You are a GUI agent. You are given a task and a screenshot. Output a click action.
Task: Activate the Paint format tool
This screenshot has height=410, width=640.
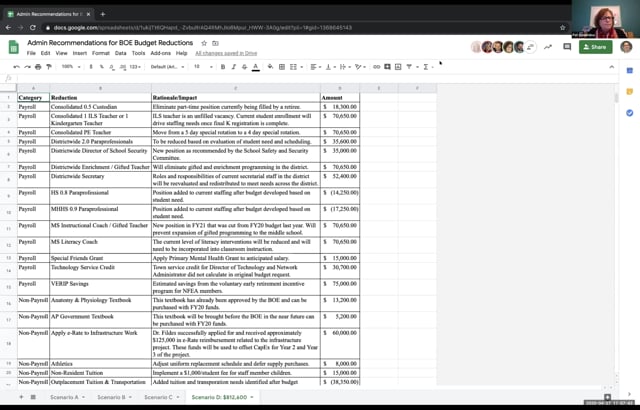click(49, 67)
